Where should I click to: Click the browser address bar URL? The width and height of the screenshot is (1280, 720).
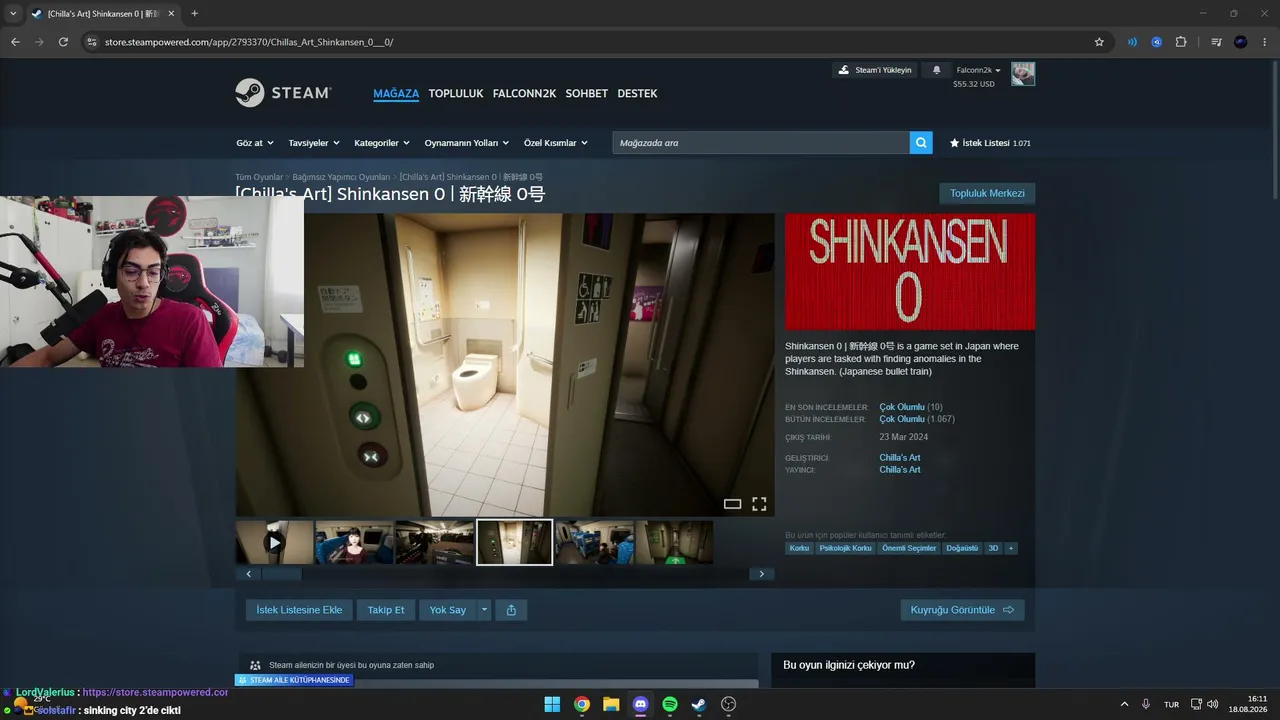[249, 42]
